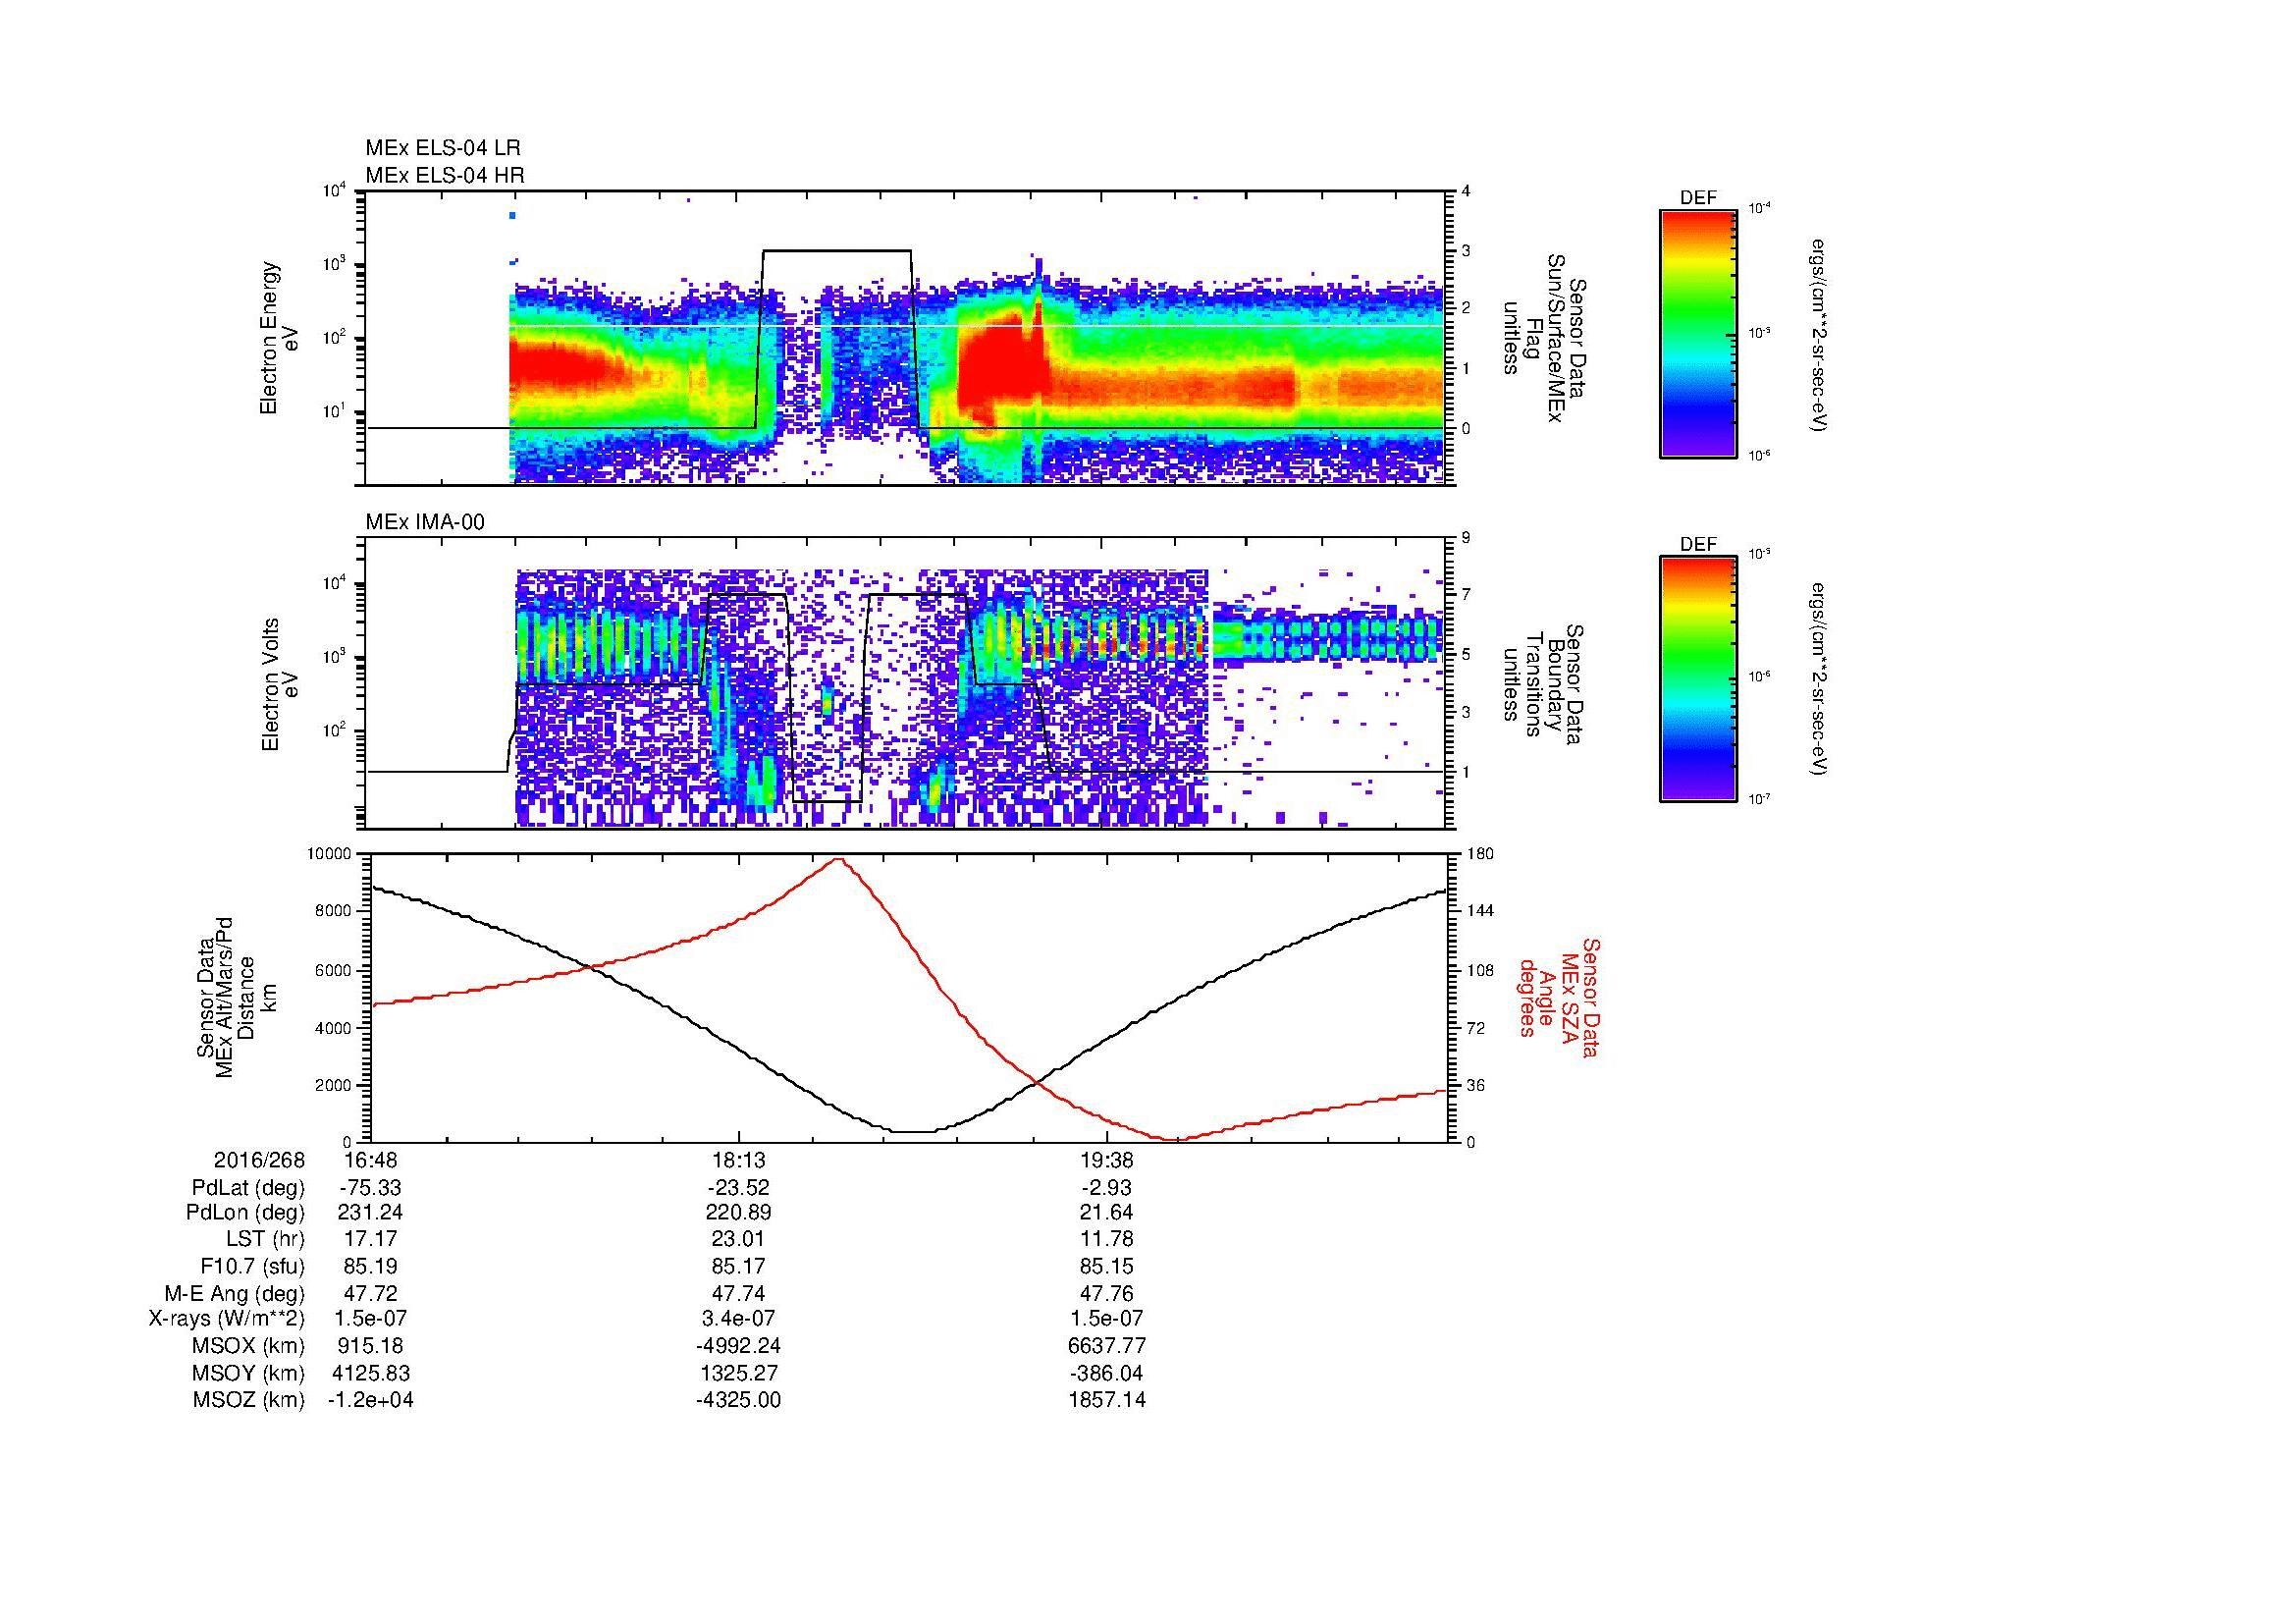Click the 'MSOZ (km)' row label

tap(248, 1400)
